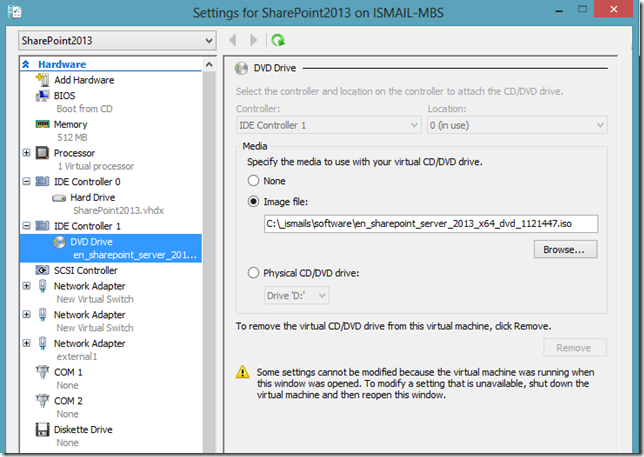
Task: Click the IDE Controller 0 icon
Action: point(42,181)
